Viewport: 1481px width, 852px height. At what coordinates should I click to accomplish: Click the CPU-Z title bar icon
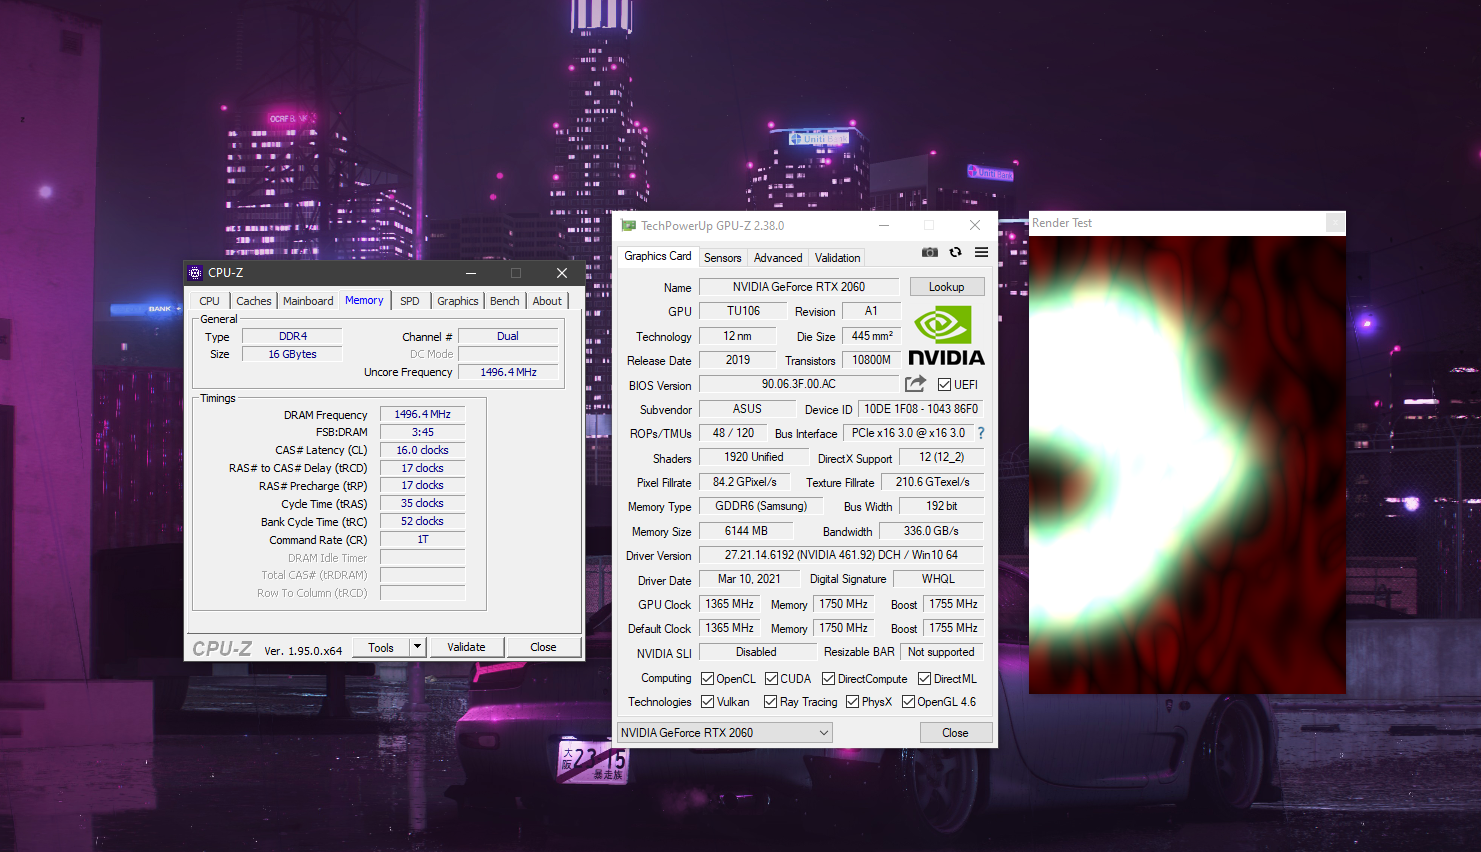tap(196, 272)
